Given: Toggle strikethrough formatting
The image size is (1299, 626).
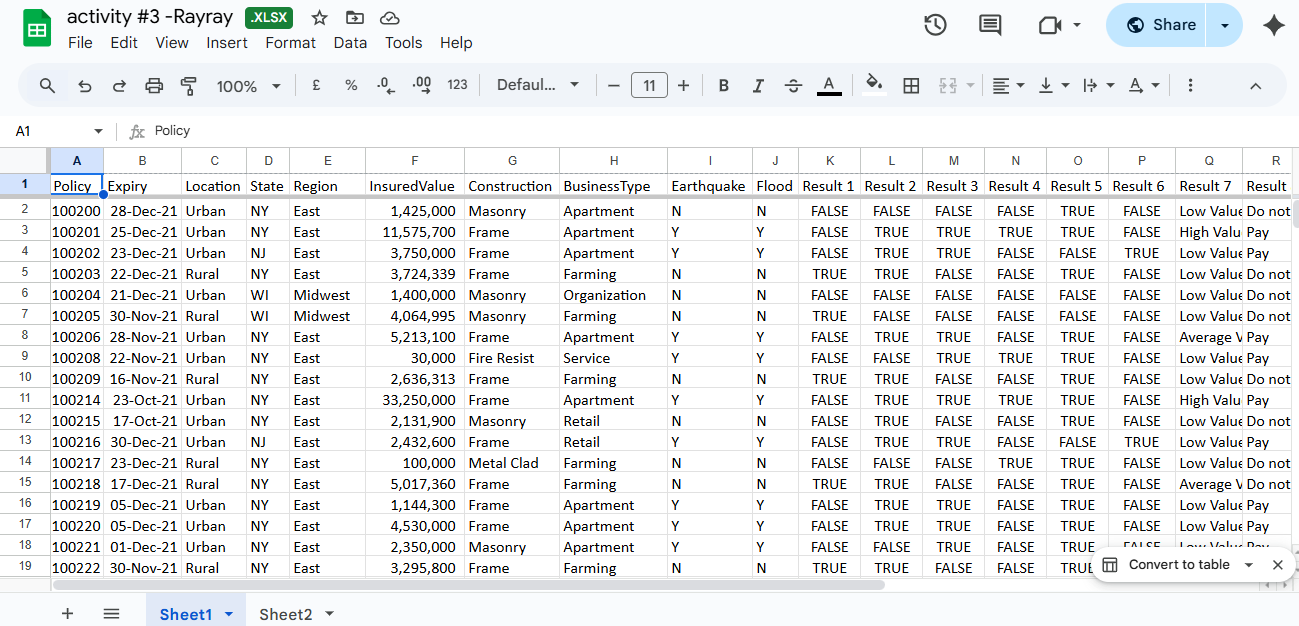Looking at the screenshot, I should (793, 86).
